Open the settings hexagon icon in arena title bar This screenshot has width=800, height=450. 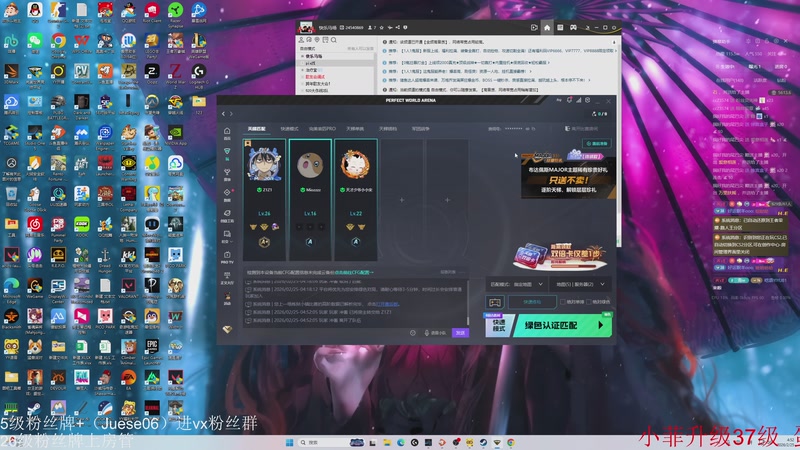point(588,100)
